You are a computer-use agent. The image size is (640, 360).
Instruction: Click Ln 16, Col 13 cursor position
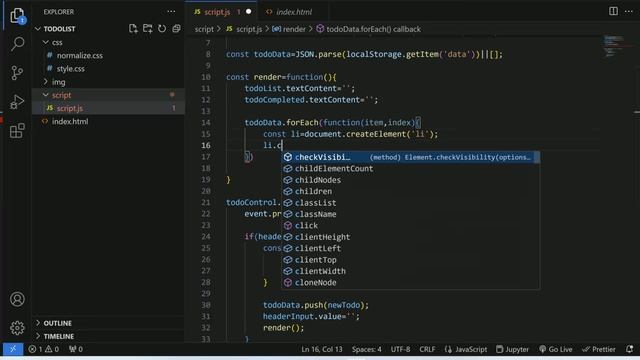322,349
